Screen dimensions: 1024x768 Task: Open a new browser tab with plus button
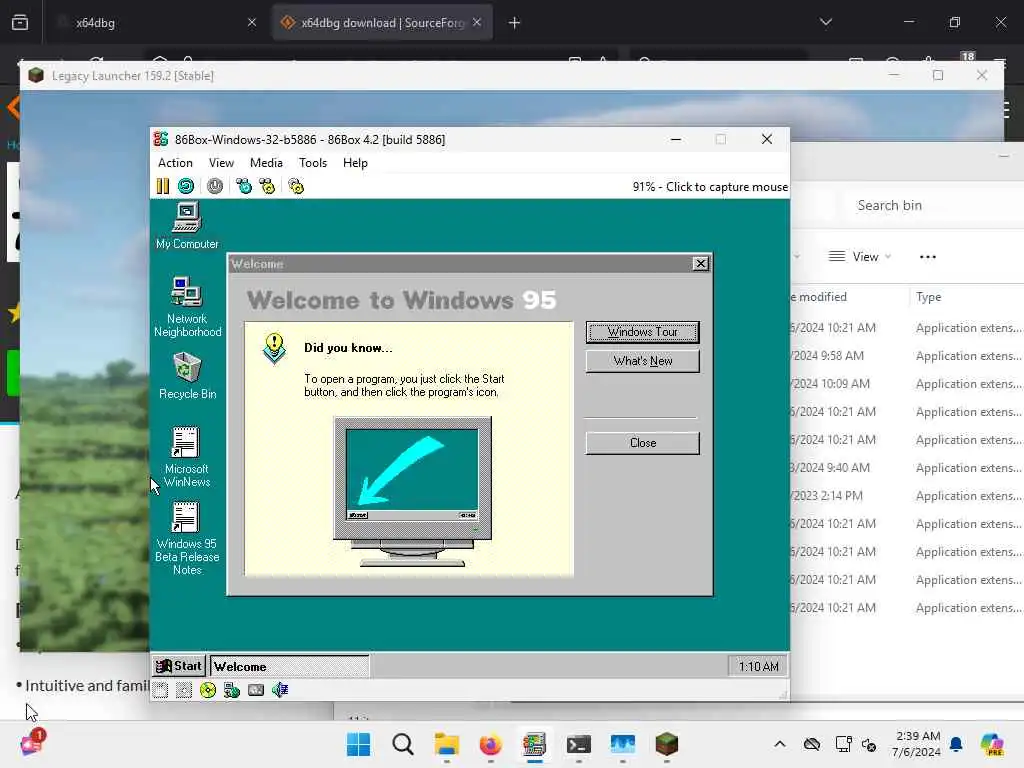pos(515,23)
